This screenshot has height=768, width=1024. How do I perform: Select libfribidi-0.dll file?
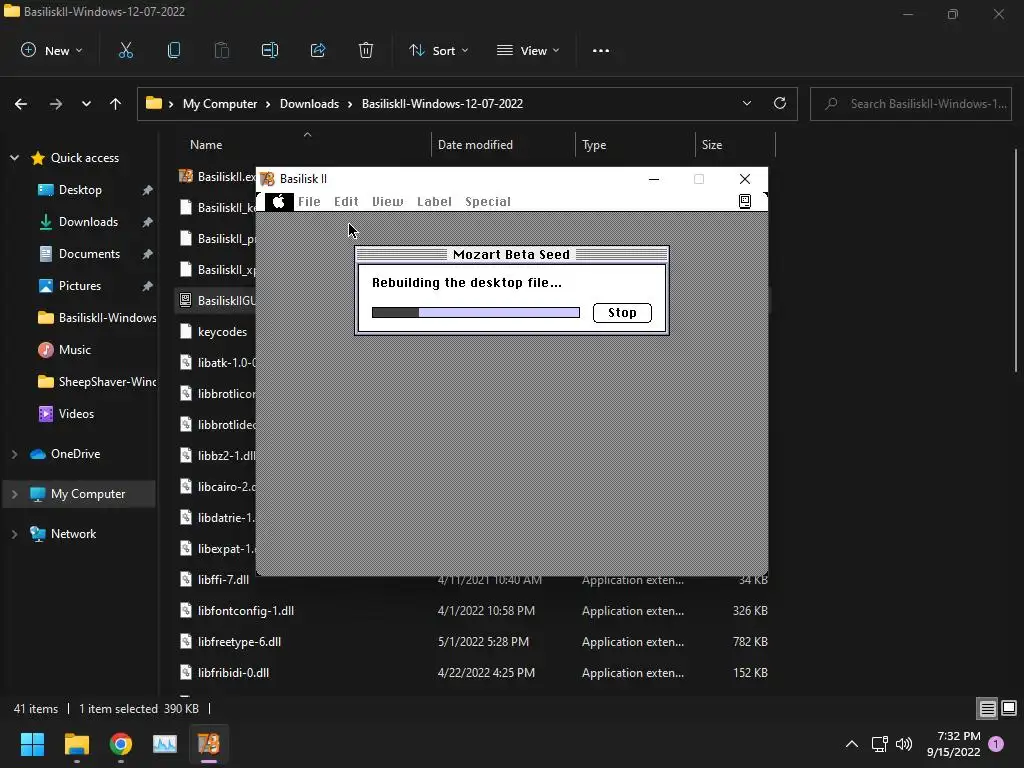coord(233,673)
